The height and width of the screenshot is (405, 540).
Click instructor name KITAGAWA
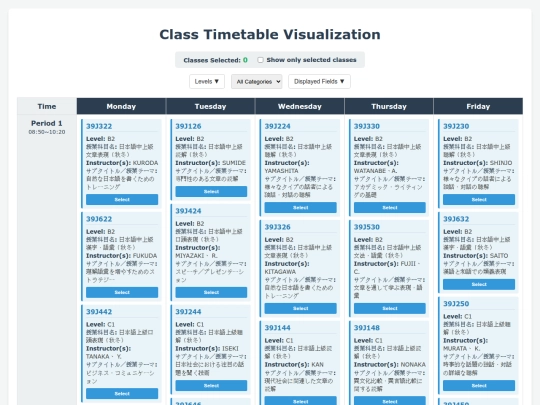coord(280,272)
